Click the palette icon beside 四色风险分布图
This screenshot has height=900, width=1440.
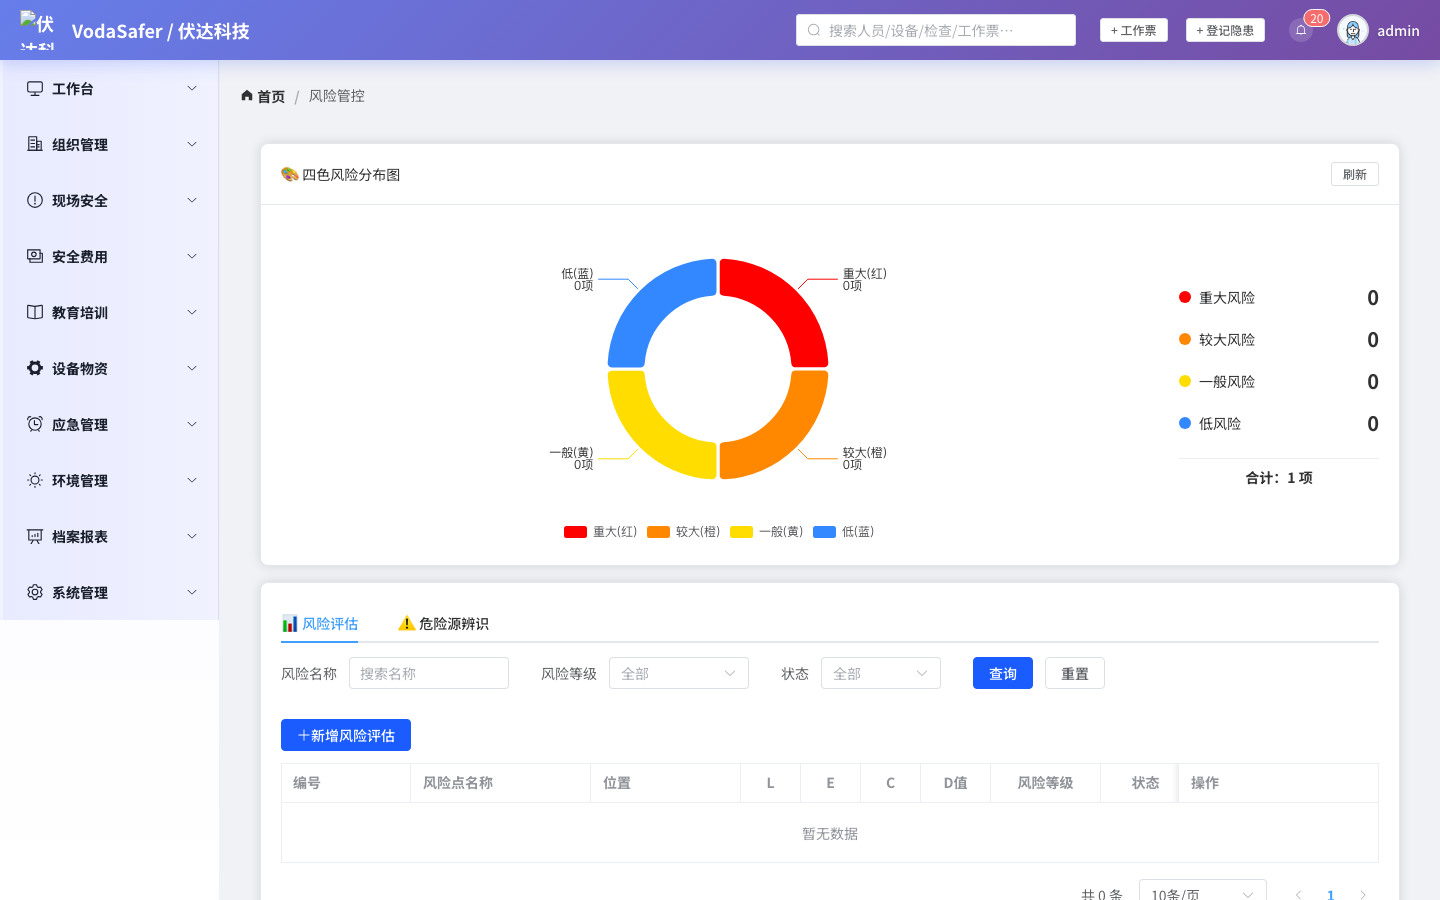pyautogui.click(x=290, y=174)
